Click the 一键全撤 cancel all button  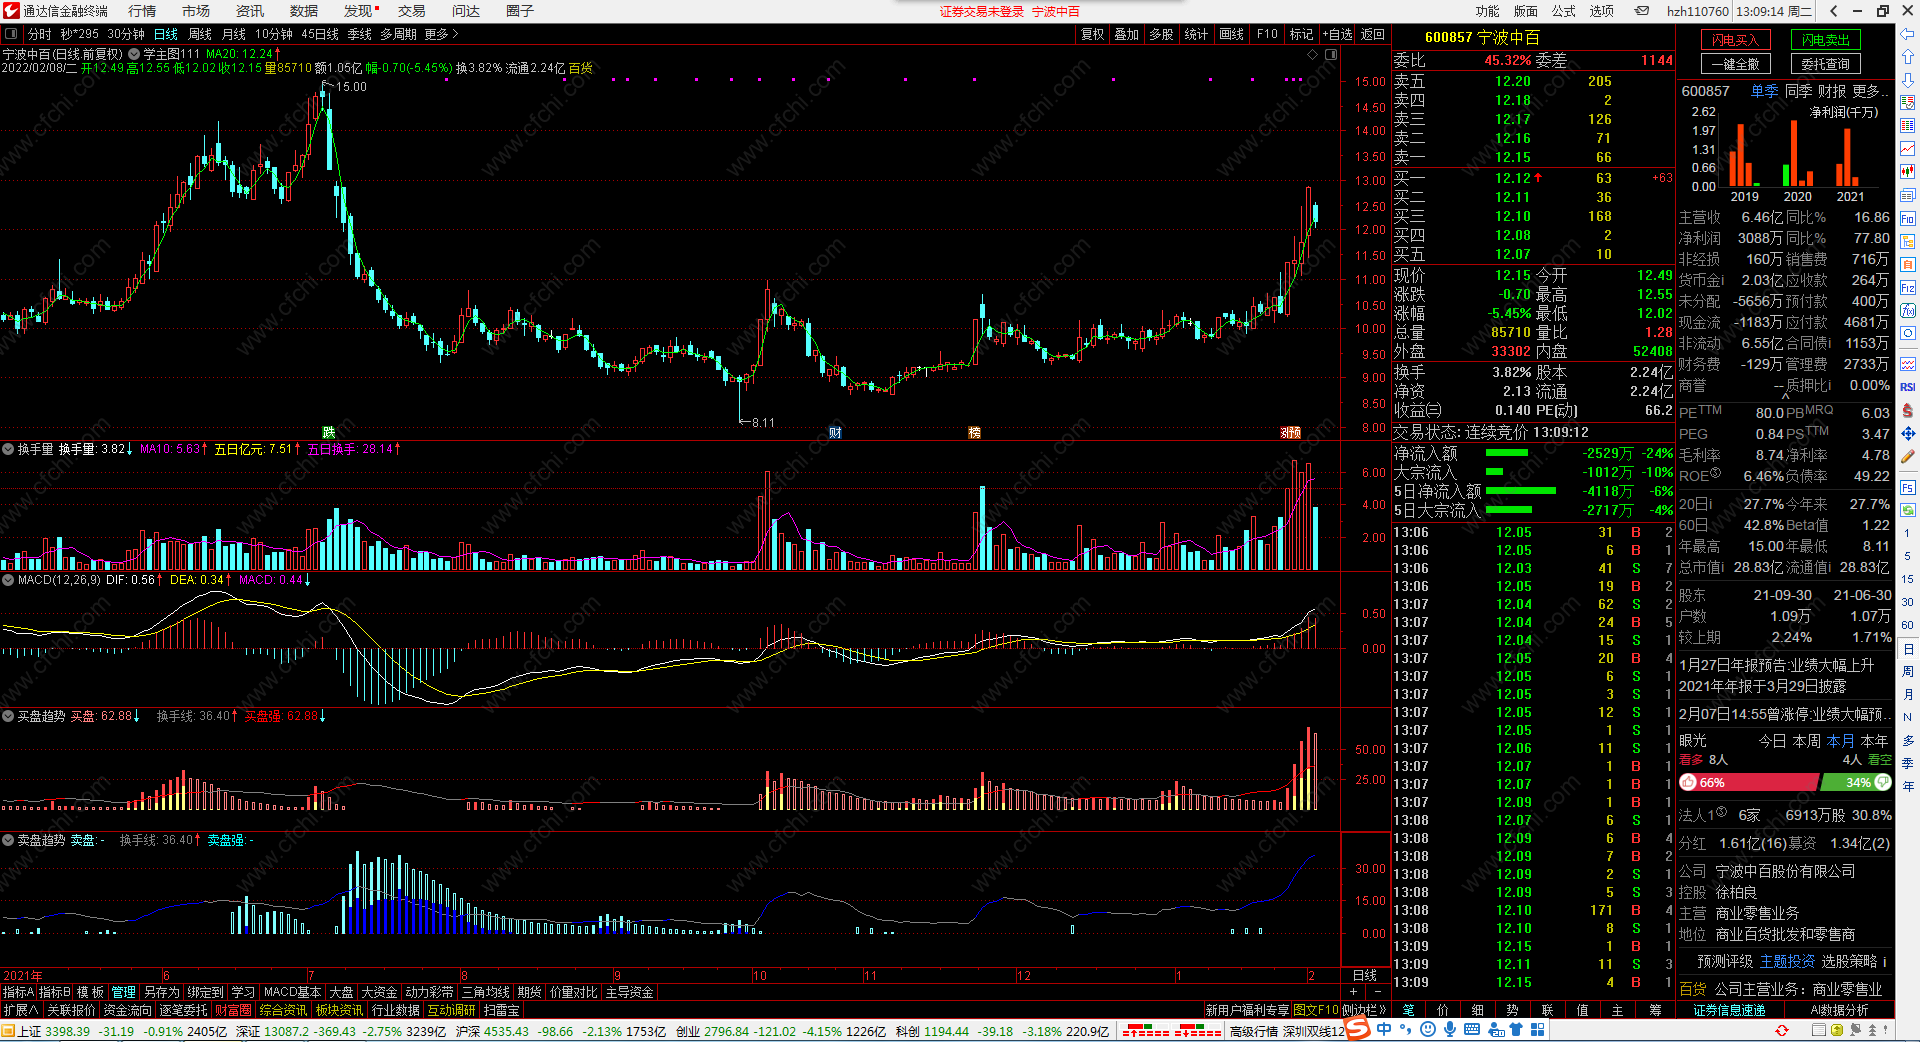1736,64
